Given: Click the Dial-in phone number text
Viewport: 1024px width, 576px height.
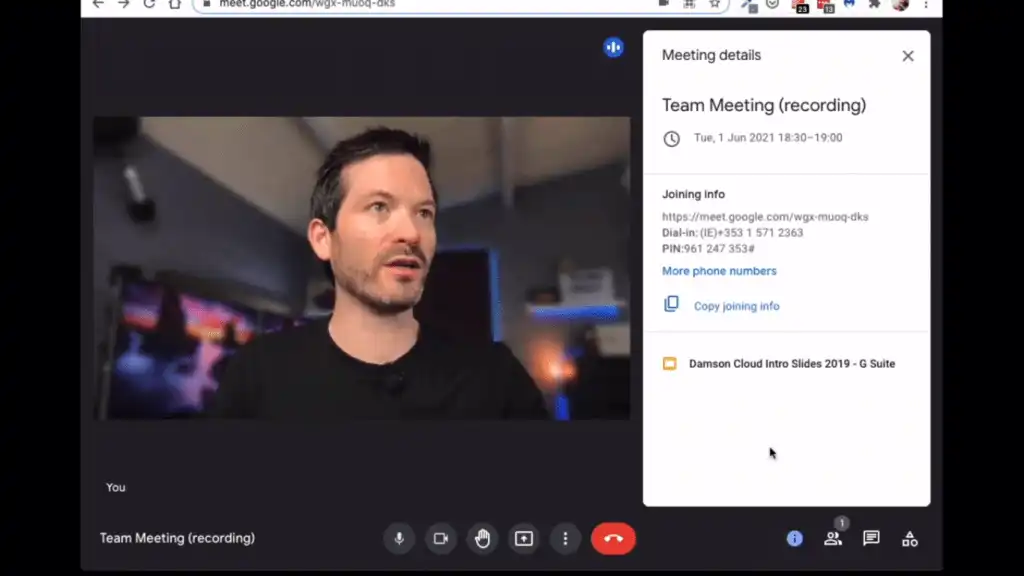Looking at the screenshot, I should tap(733, 232).
